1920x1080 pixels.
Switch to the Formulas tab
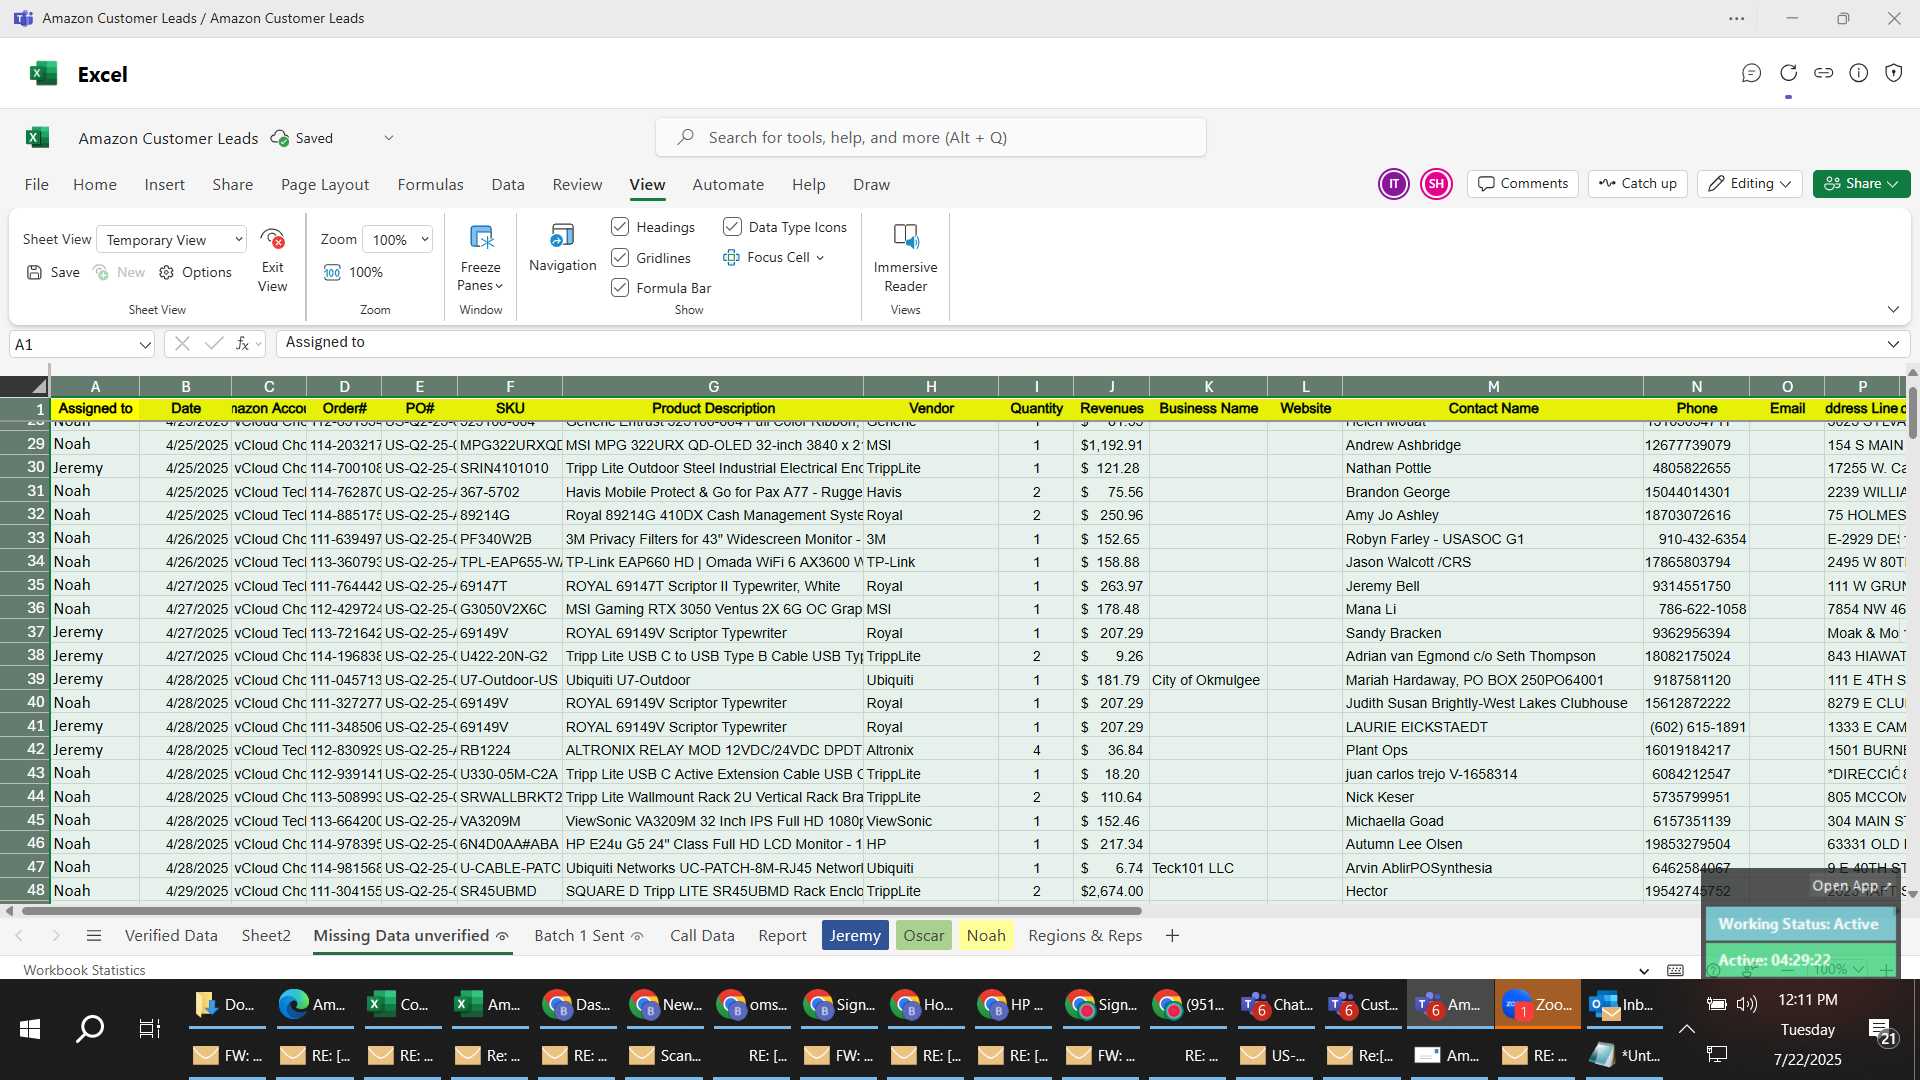tap(430, 185)
